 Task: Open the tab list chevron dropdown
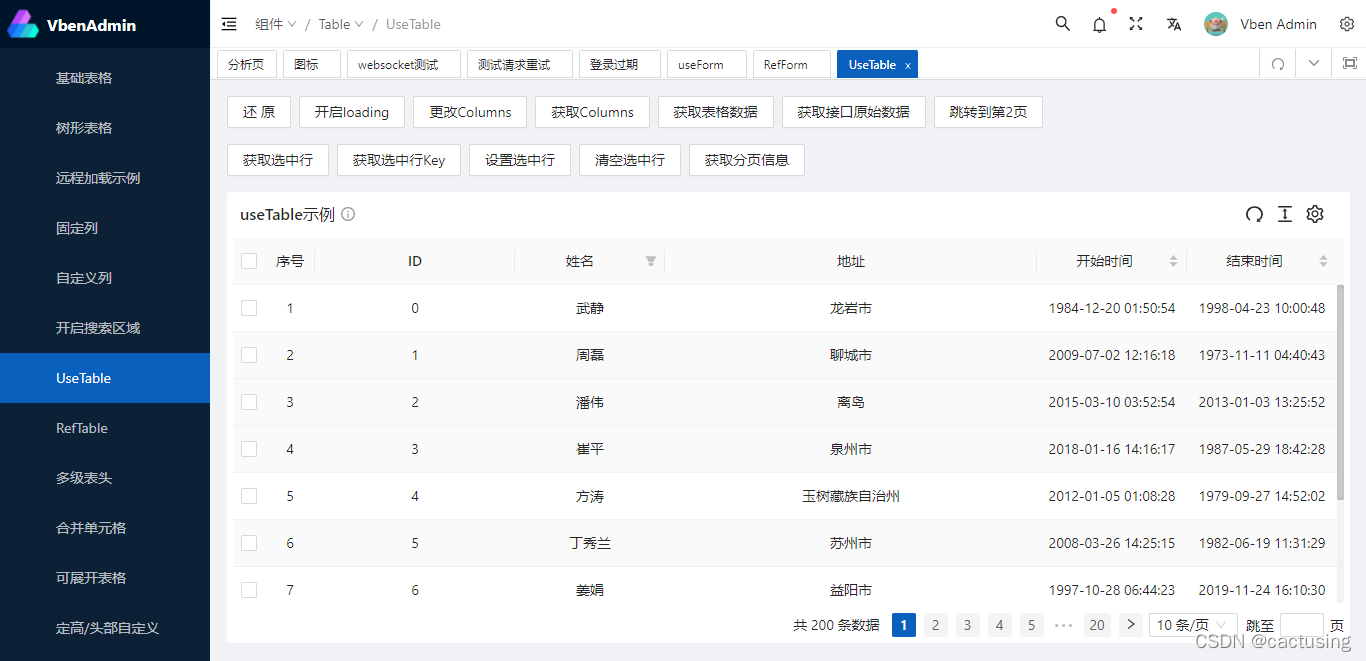tap(1313, 62)
